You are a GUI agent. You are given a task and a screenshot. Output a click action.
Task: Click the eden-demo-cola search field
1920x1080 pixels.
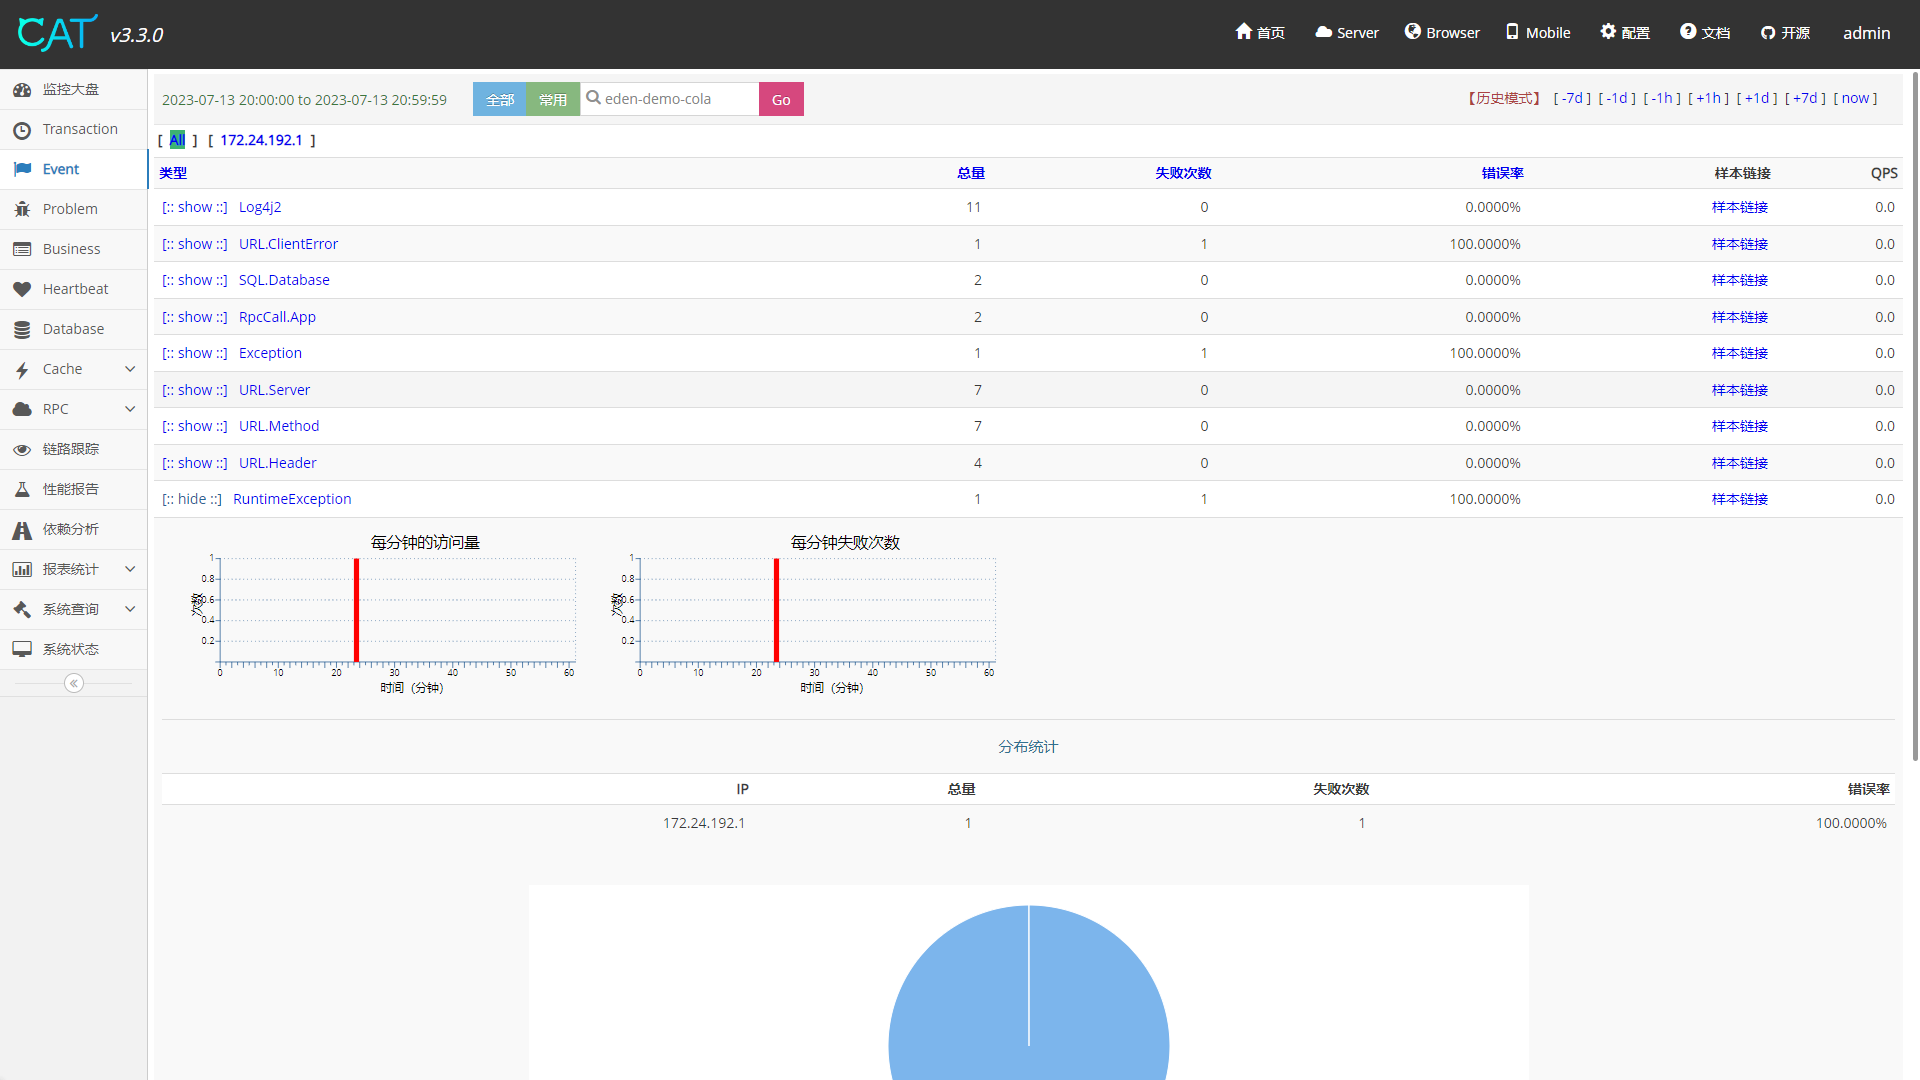coord(670,99)
